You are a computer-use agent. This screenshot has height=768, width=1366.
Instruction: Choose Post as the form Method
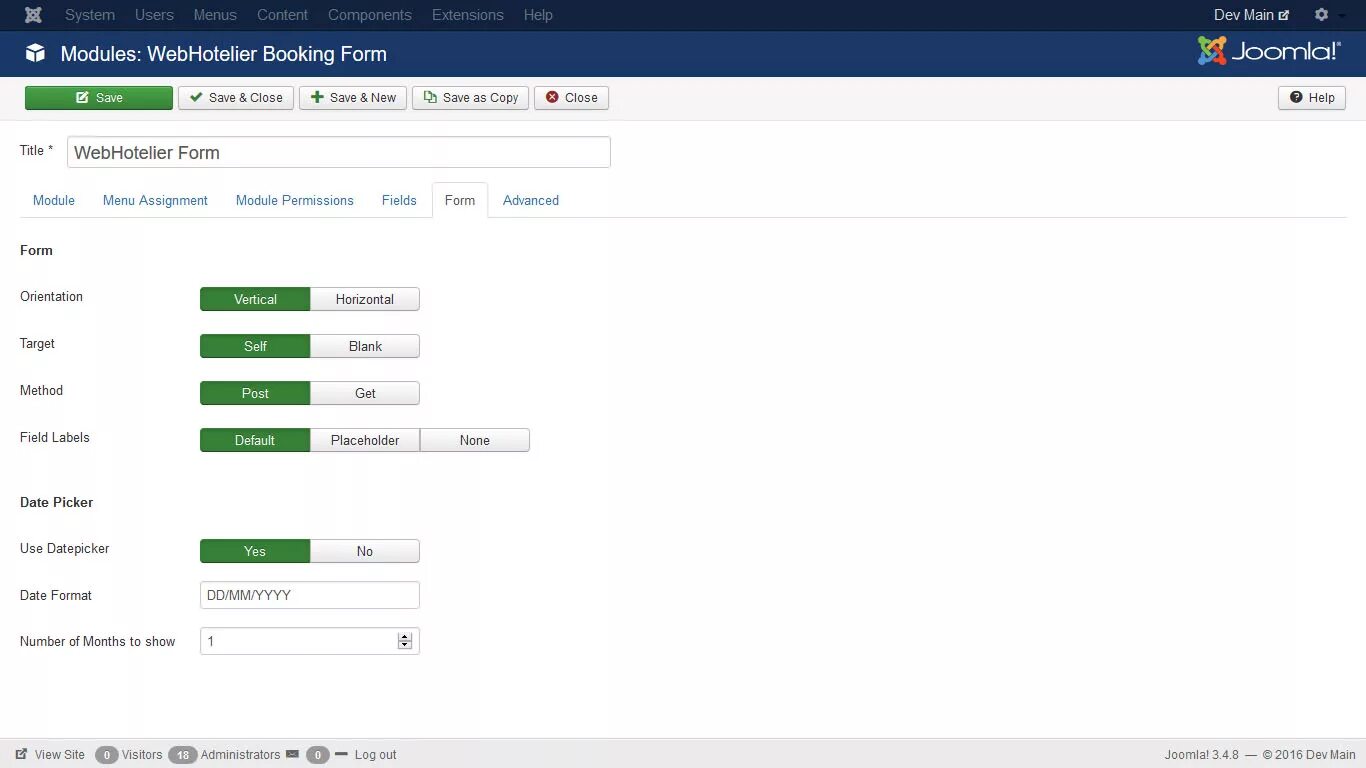[x=255, y=393]
